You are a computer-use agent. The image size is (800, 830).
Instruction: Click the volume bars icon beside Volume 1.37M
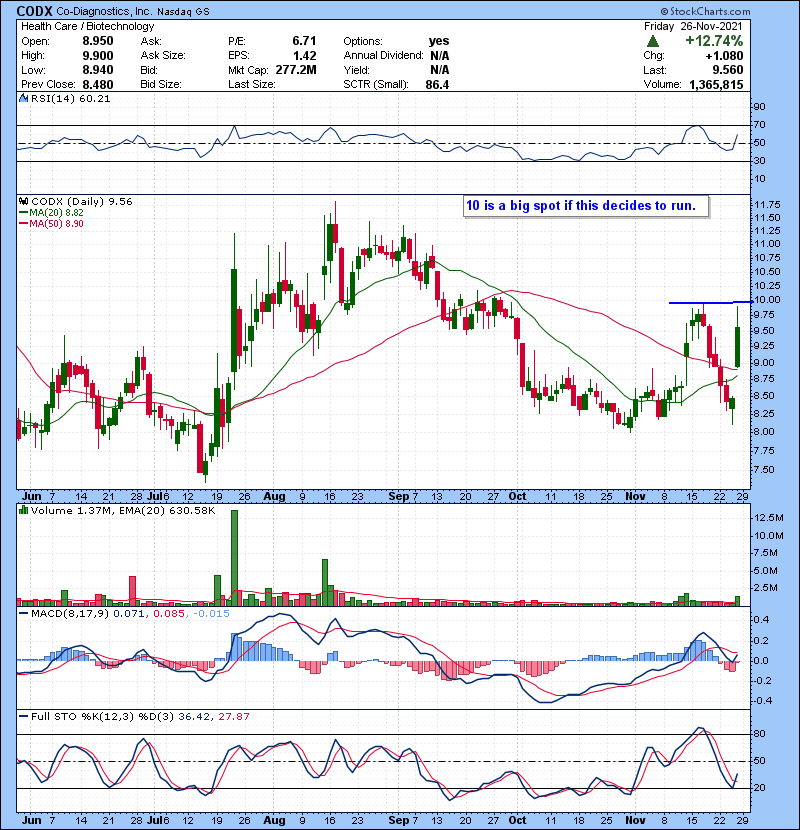point(23,510)
